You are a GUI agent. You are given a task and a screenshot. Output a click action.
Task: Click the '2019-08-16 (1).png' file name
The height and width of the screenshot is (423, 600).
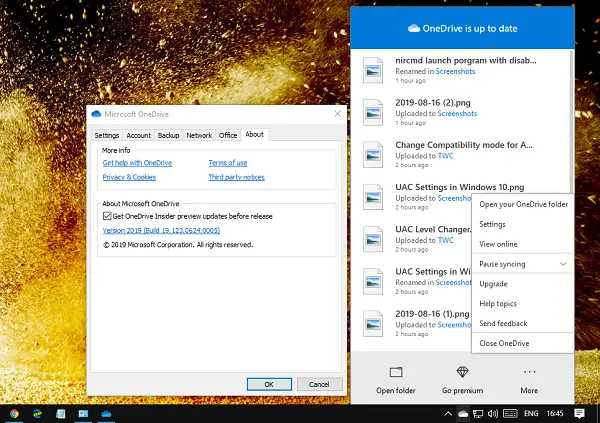pyautogui.click(x=432, y=314)
